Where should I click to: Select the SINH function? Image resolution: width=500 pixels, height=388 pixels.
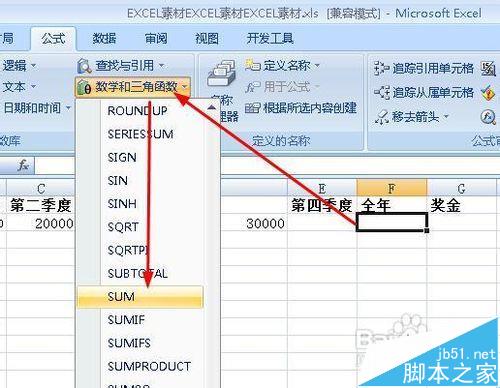[140, 204]
